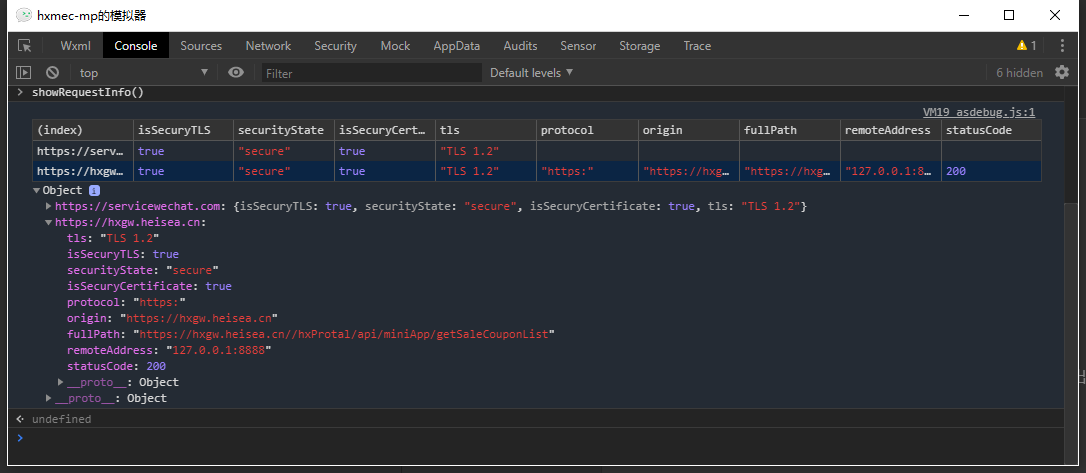Select the Console tab
Screen dimensions: 1086x473
pos(136,46)
